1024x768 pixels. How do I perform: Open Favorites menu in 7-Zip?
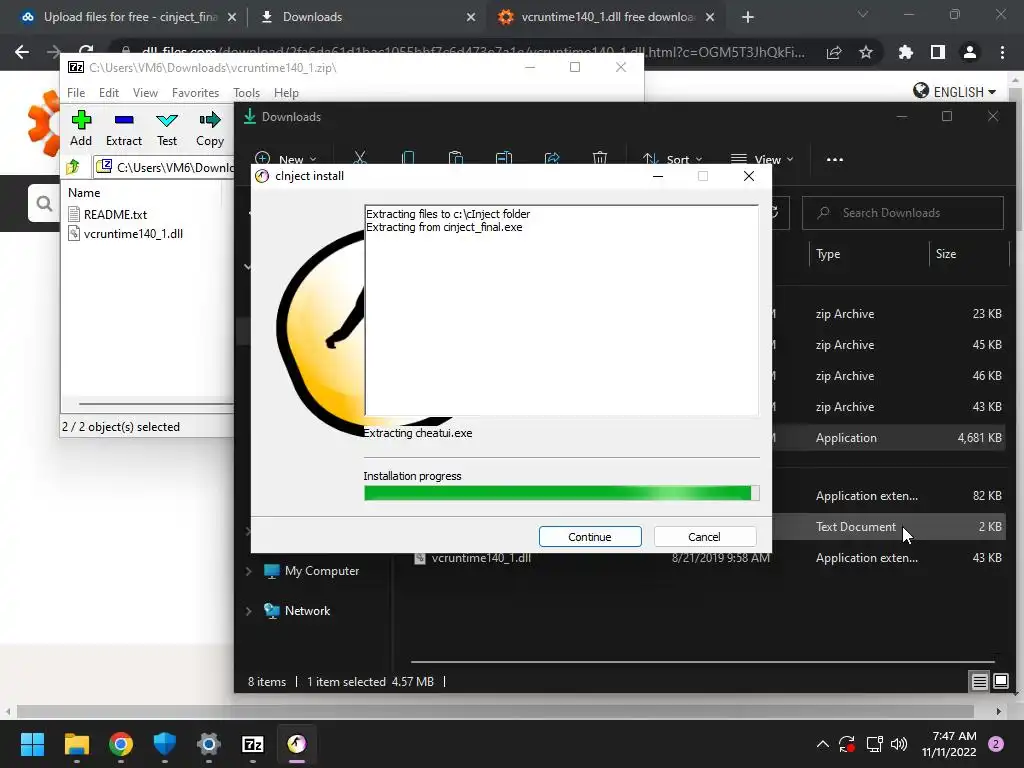[195, 93]
